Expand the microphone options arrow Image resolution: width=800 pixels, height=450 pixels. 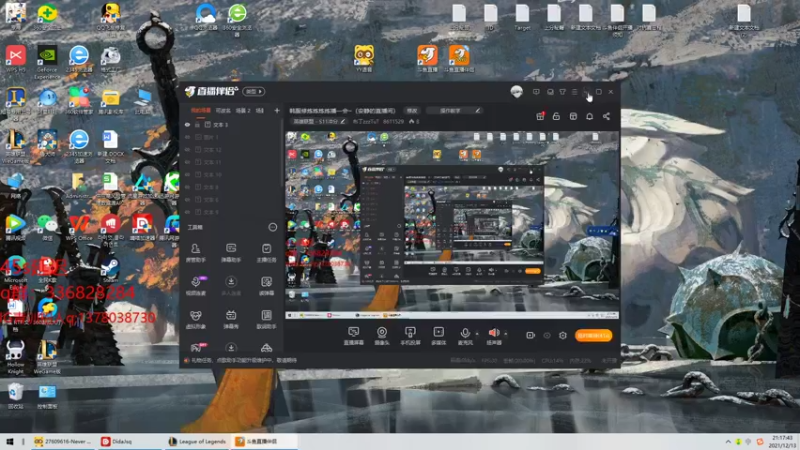coord(477,334)
